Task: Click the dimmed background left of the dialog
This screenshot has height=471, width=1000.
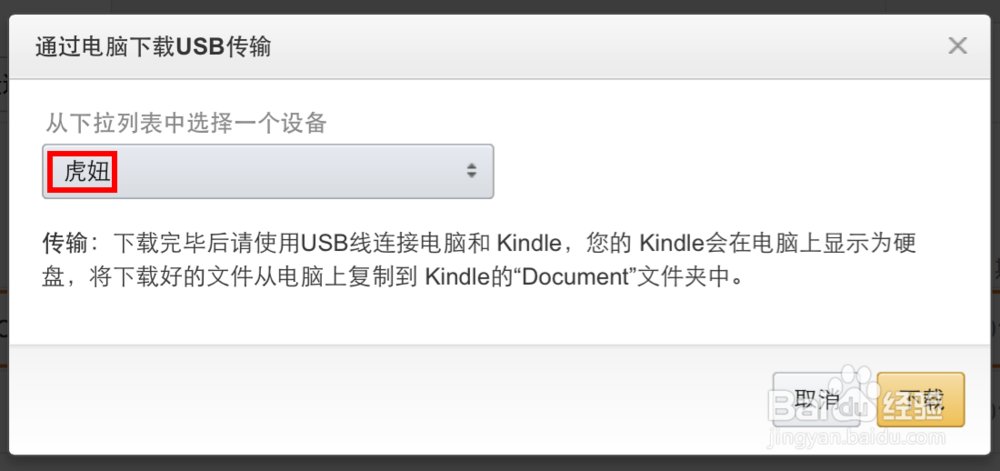Action: click(x=4, y=250)
